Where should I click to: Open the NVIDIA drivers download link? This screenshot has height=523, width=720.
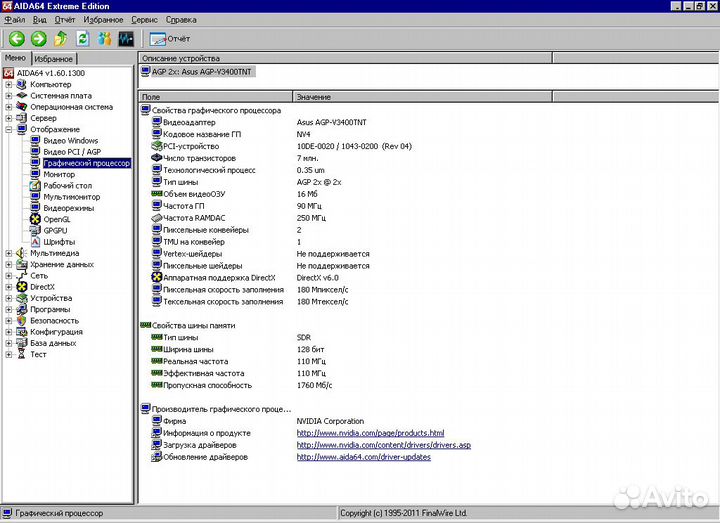point(383,445)
